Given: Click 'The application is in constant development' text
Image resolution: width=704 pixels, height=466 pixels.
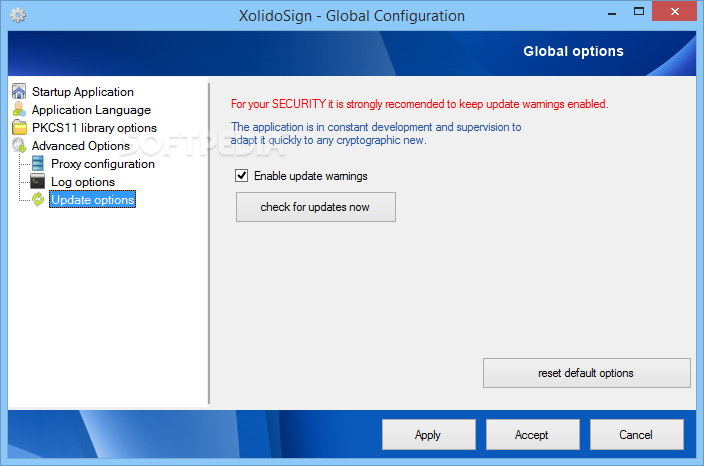Looking at the screenshot, I should [x=376, y=133].
